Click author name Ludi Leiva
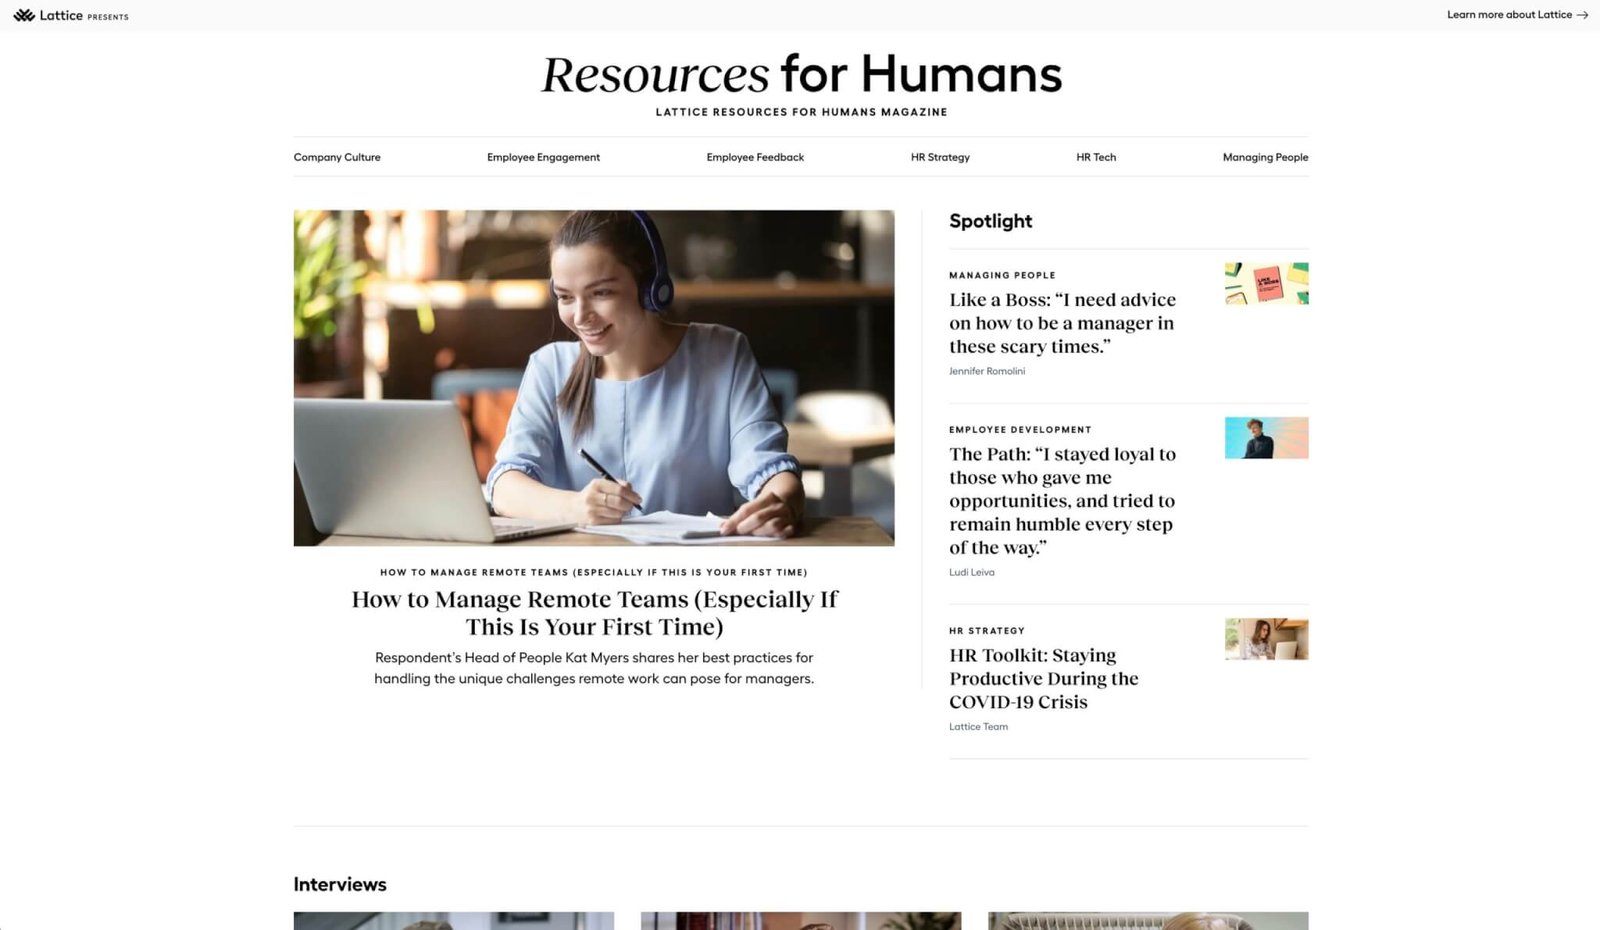The width and height of the screenshot is (1600, 930). click(971, 572)
